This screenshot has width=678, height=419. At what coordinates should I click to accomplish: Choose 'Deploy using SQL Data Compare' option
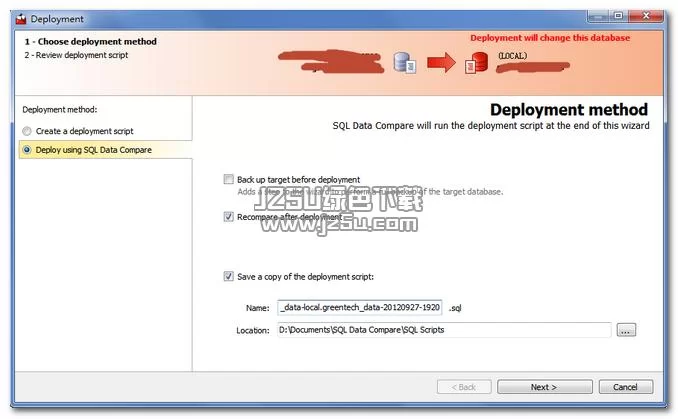pyautogui.click(x=26, y=150)
